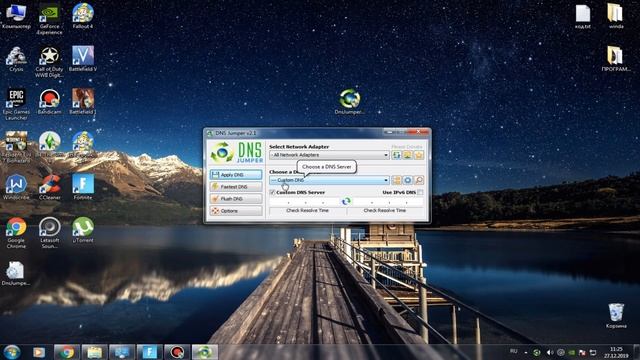Click the network connections monitor icon
Image resolution: width=640 pixels, height=360 pixels.
pyautogui.click(x=407, y=155)
